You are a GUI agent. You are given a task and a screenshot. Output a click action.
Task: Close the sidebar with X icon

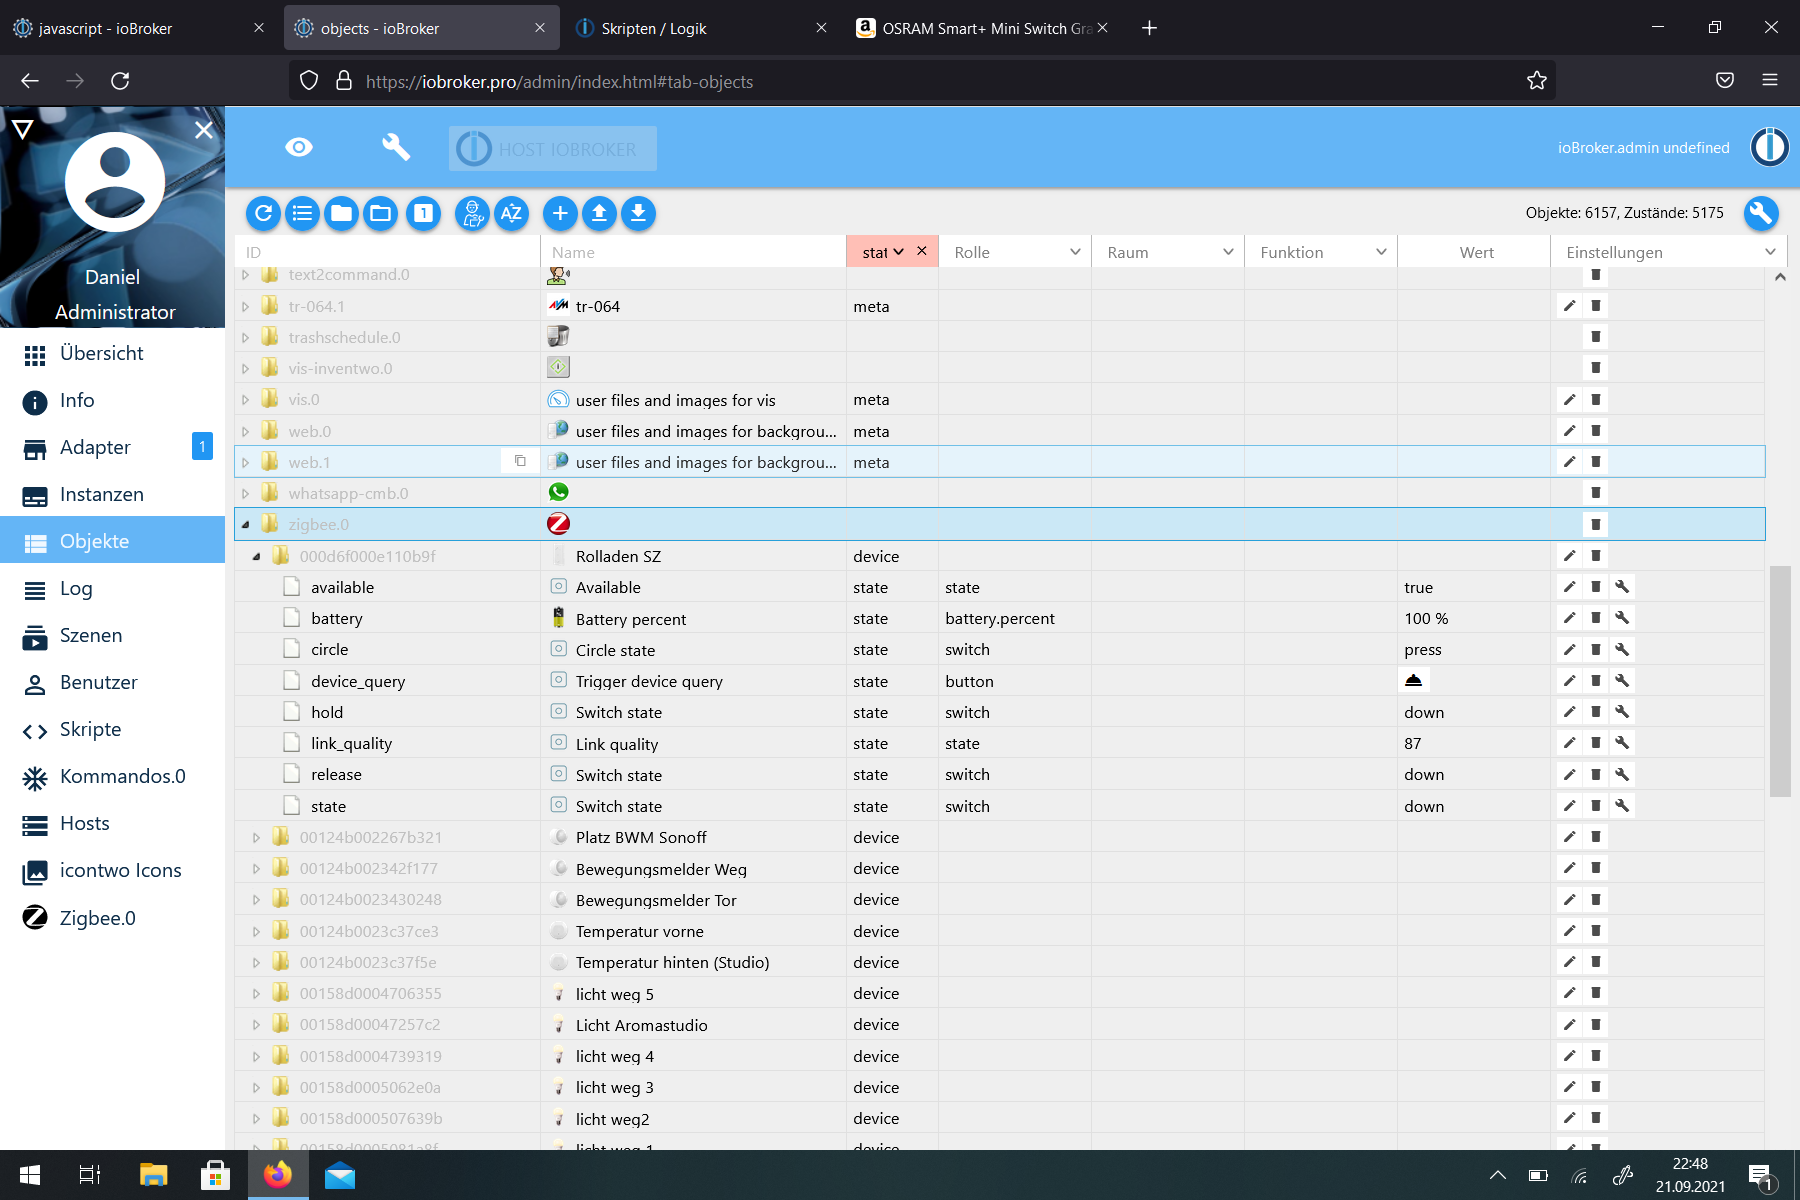204,130
